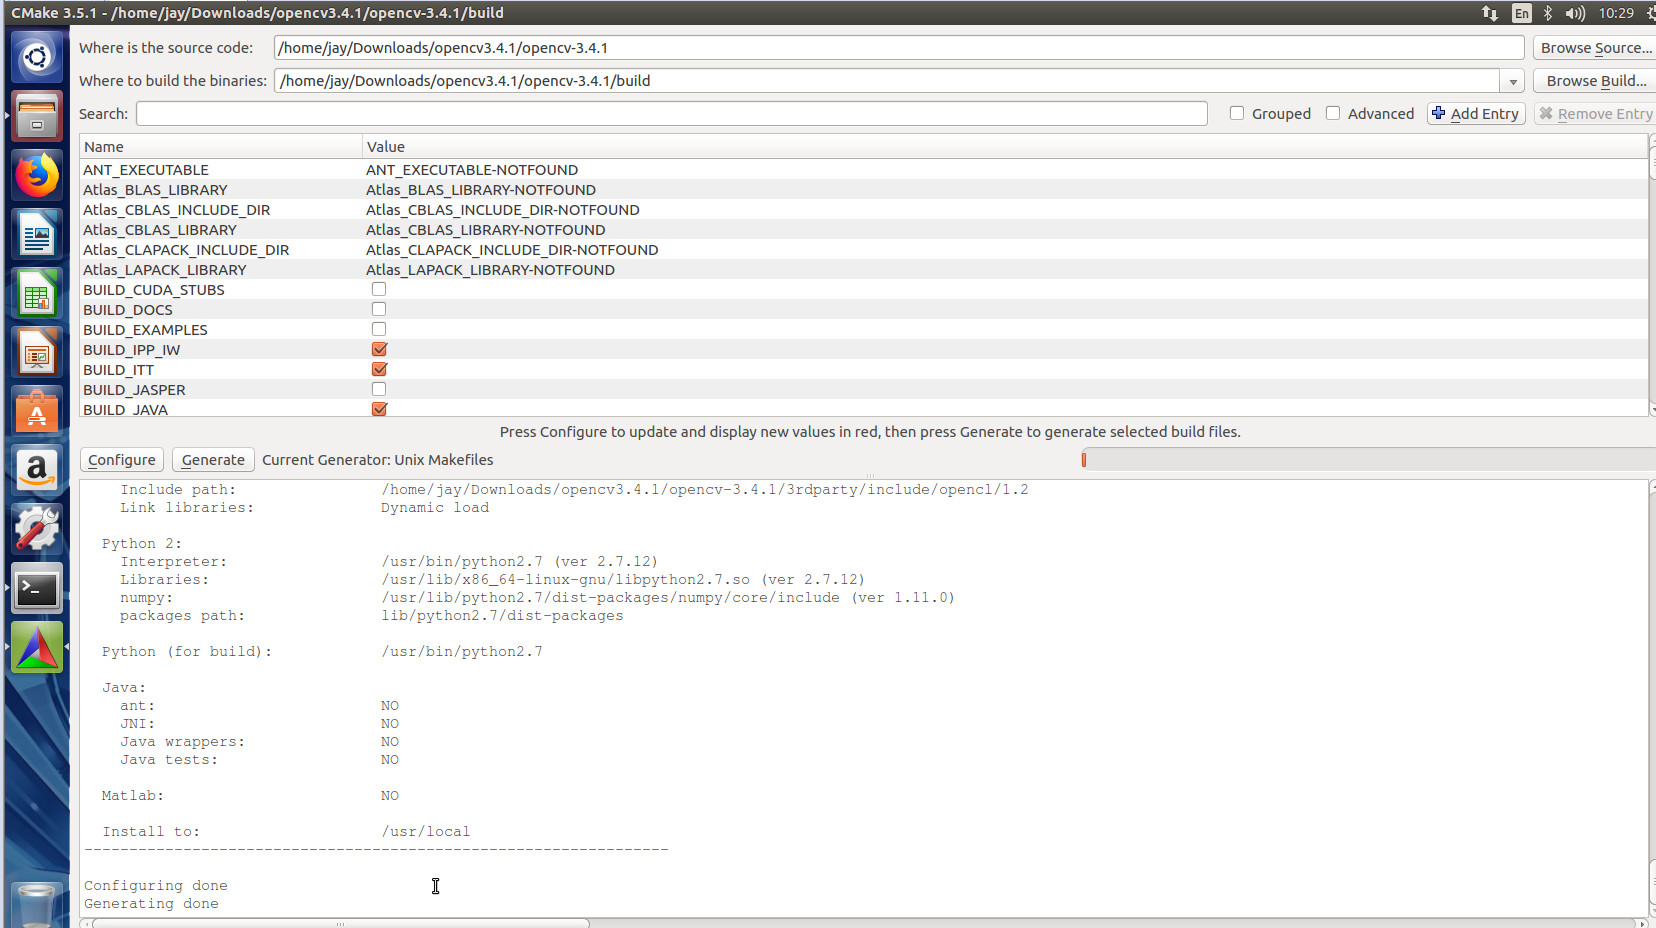
Task: Click the Generate button
Action: [212, 459]
